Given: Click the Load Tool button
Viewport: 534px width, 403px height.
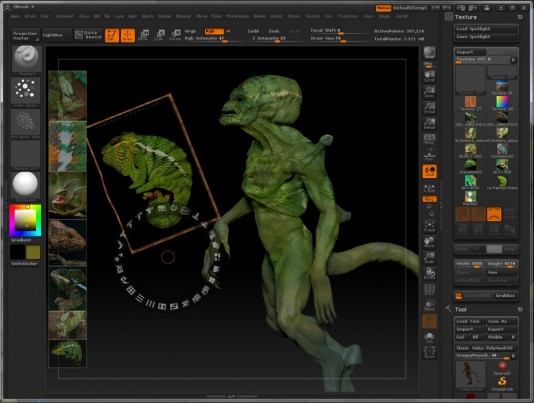Looking at the screenshot, I should point(470,321).
